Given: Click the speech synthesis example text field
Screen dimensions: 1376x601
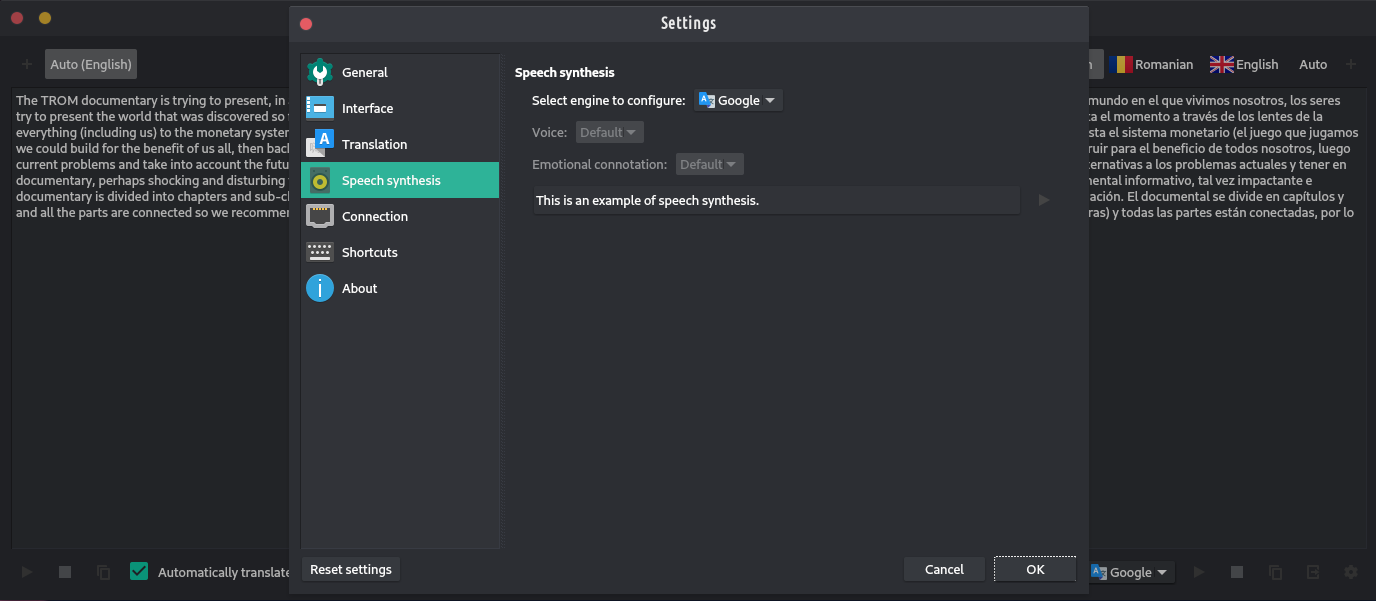Looking at the screenshot, I should (776, 200).
